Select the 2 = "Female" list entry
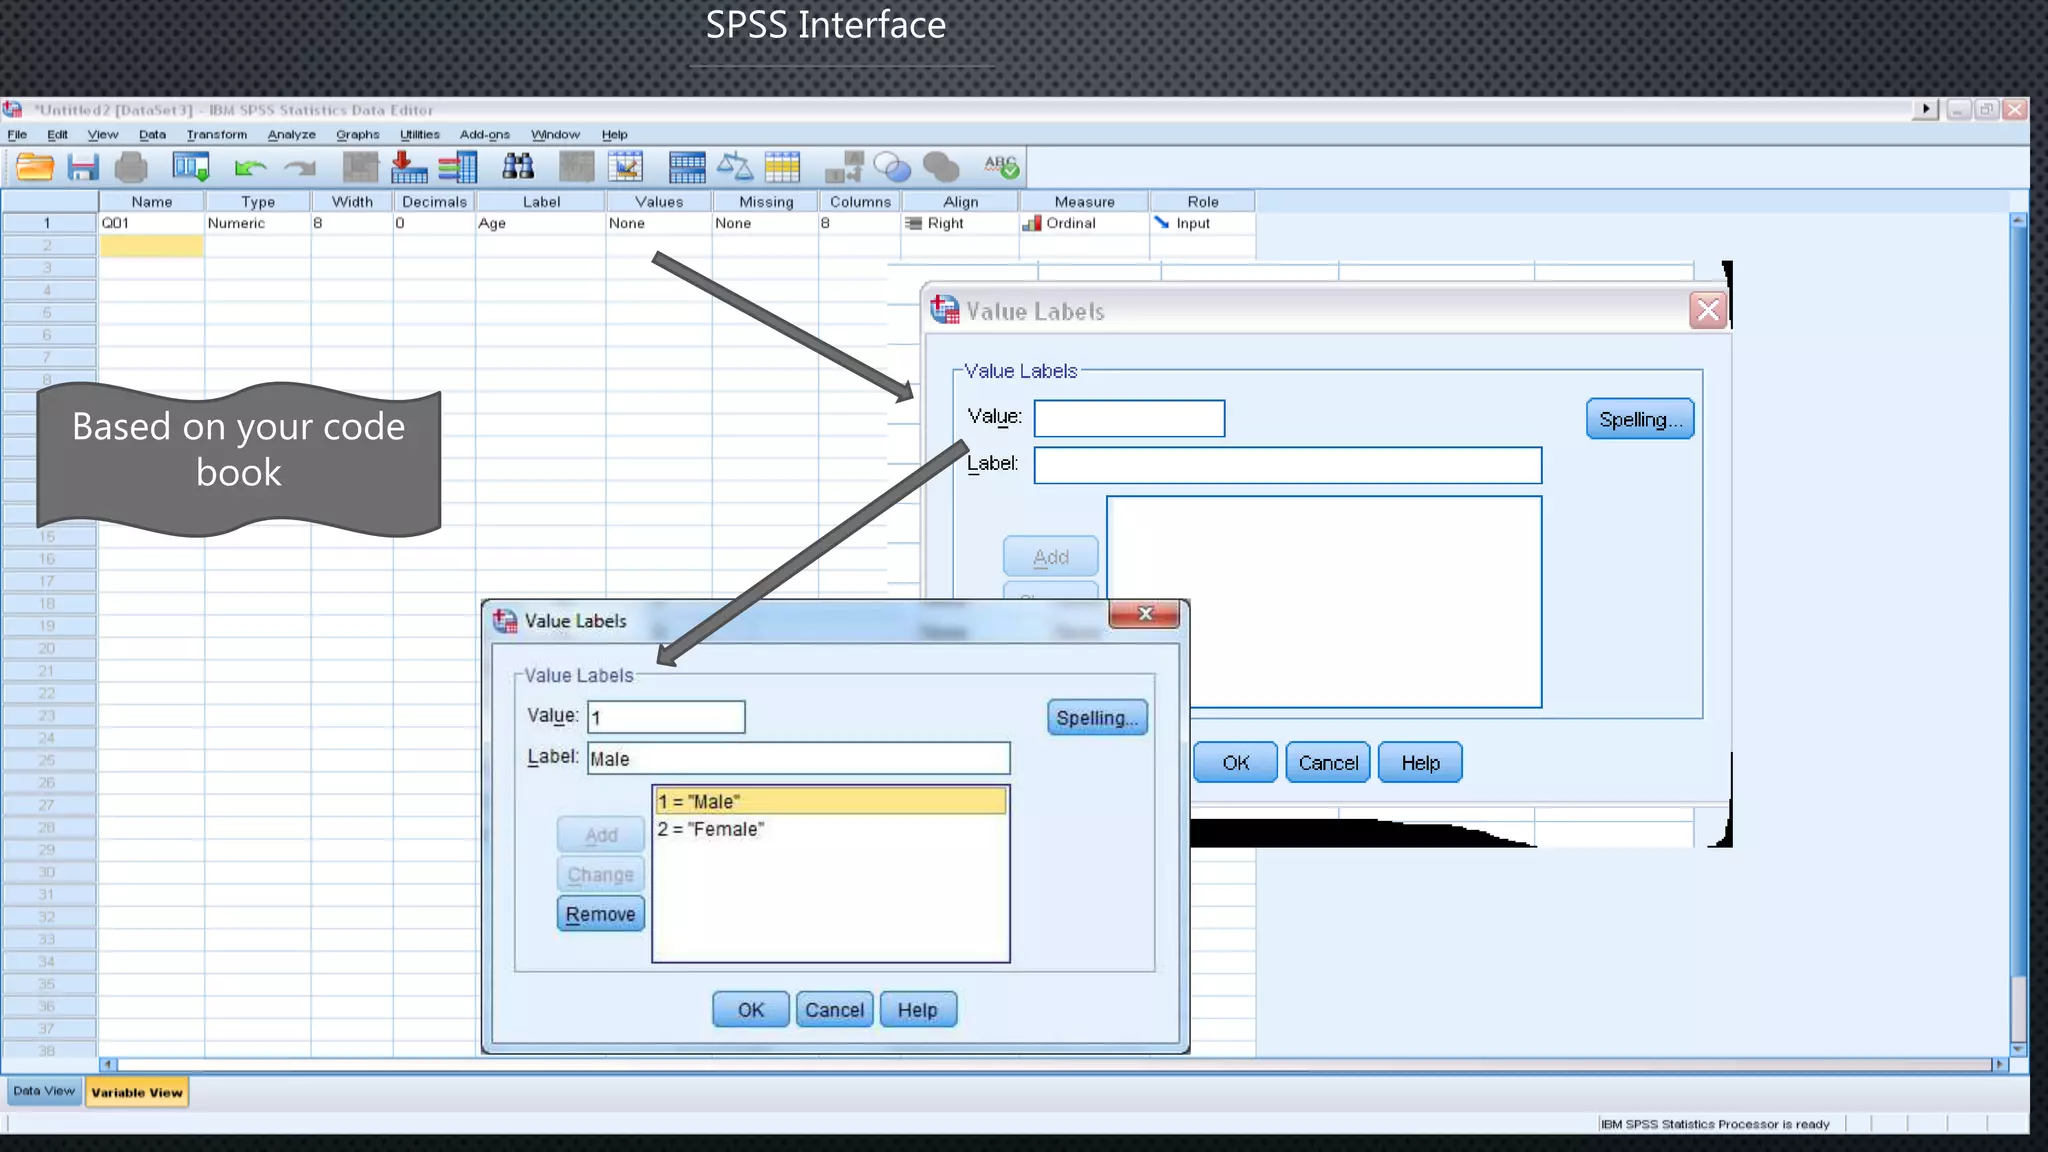The width and height of the screenshot is (2048, 1152). point(830,829)
